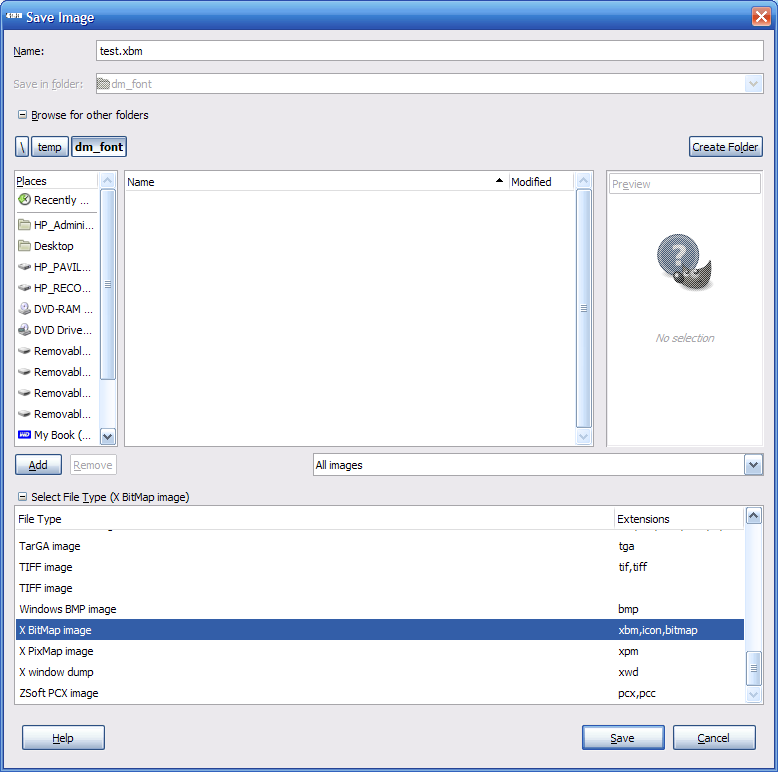
Task: Click the Recently Used clock icon
Action: pos(24,199)
